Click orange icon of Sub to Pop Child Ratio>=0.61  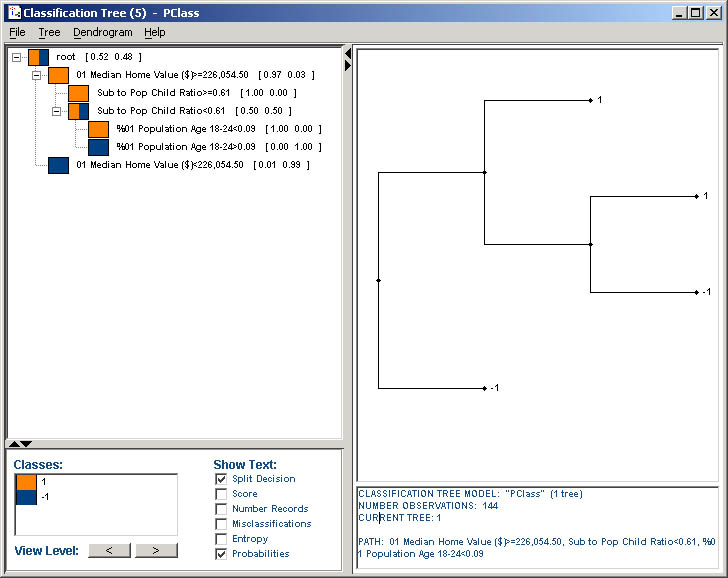pyautogui.click(x=78, y=93)
